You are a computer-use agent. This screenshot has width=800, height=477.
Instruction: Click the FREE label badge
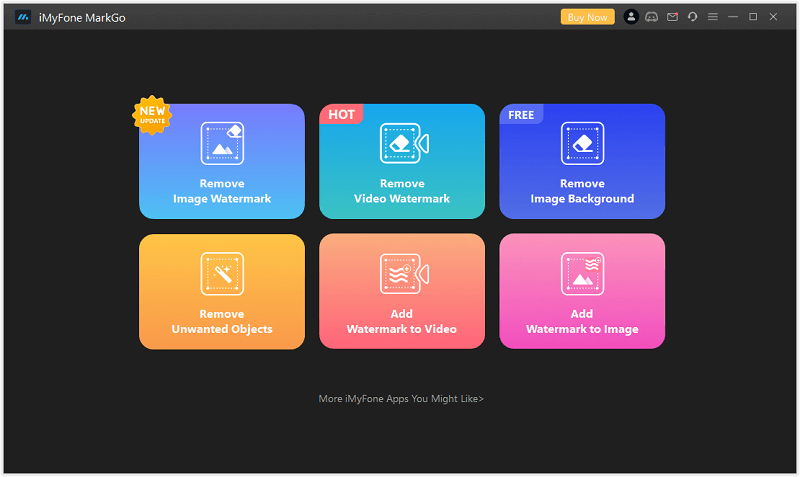click(x=521, y=115)
